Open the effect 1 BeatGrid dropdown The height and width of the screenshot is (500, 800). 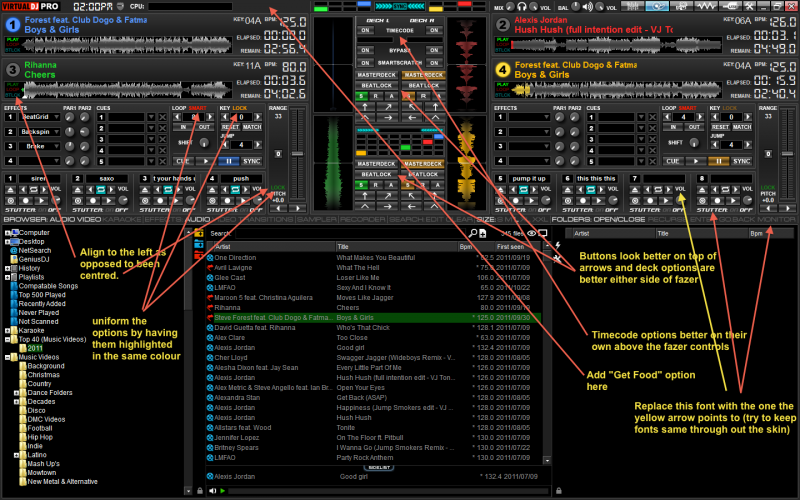[x=56, y=117]
